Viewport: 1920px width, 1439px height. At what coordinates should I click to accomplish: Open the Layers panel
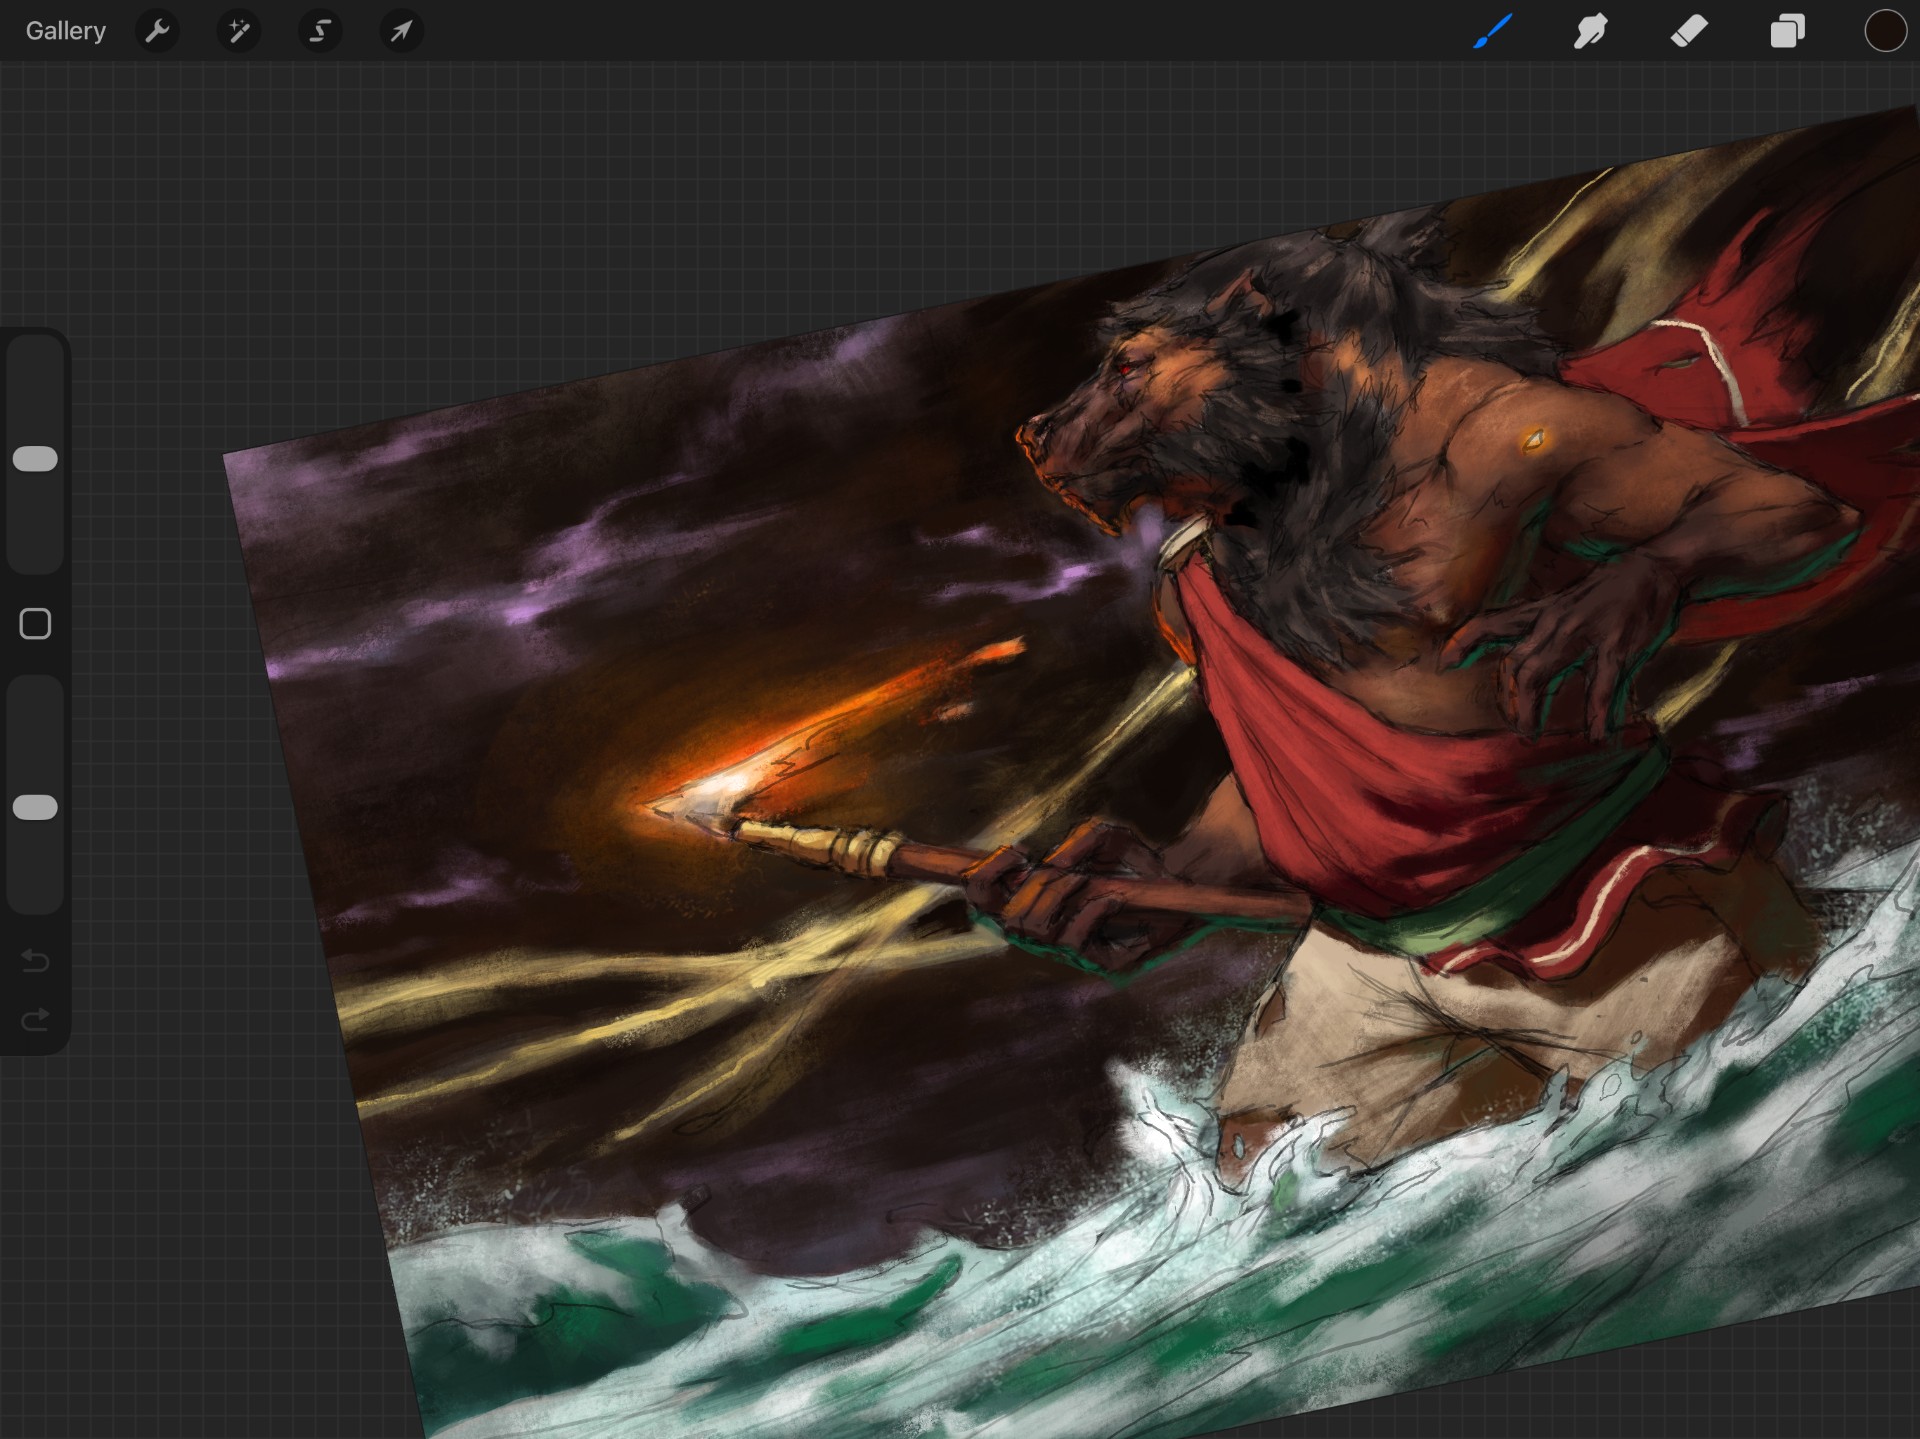click(1787, 31)
